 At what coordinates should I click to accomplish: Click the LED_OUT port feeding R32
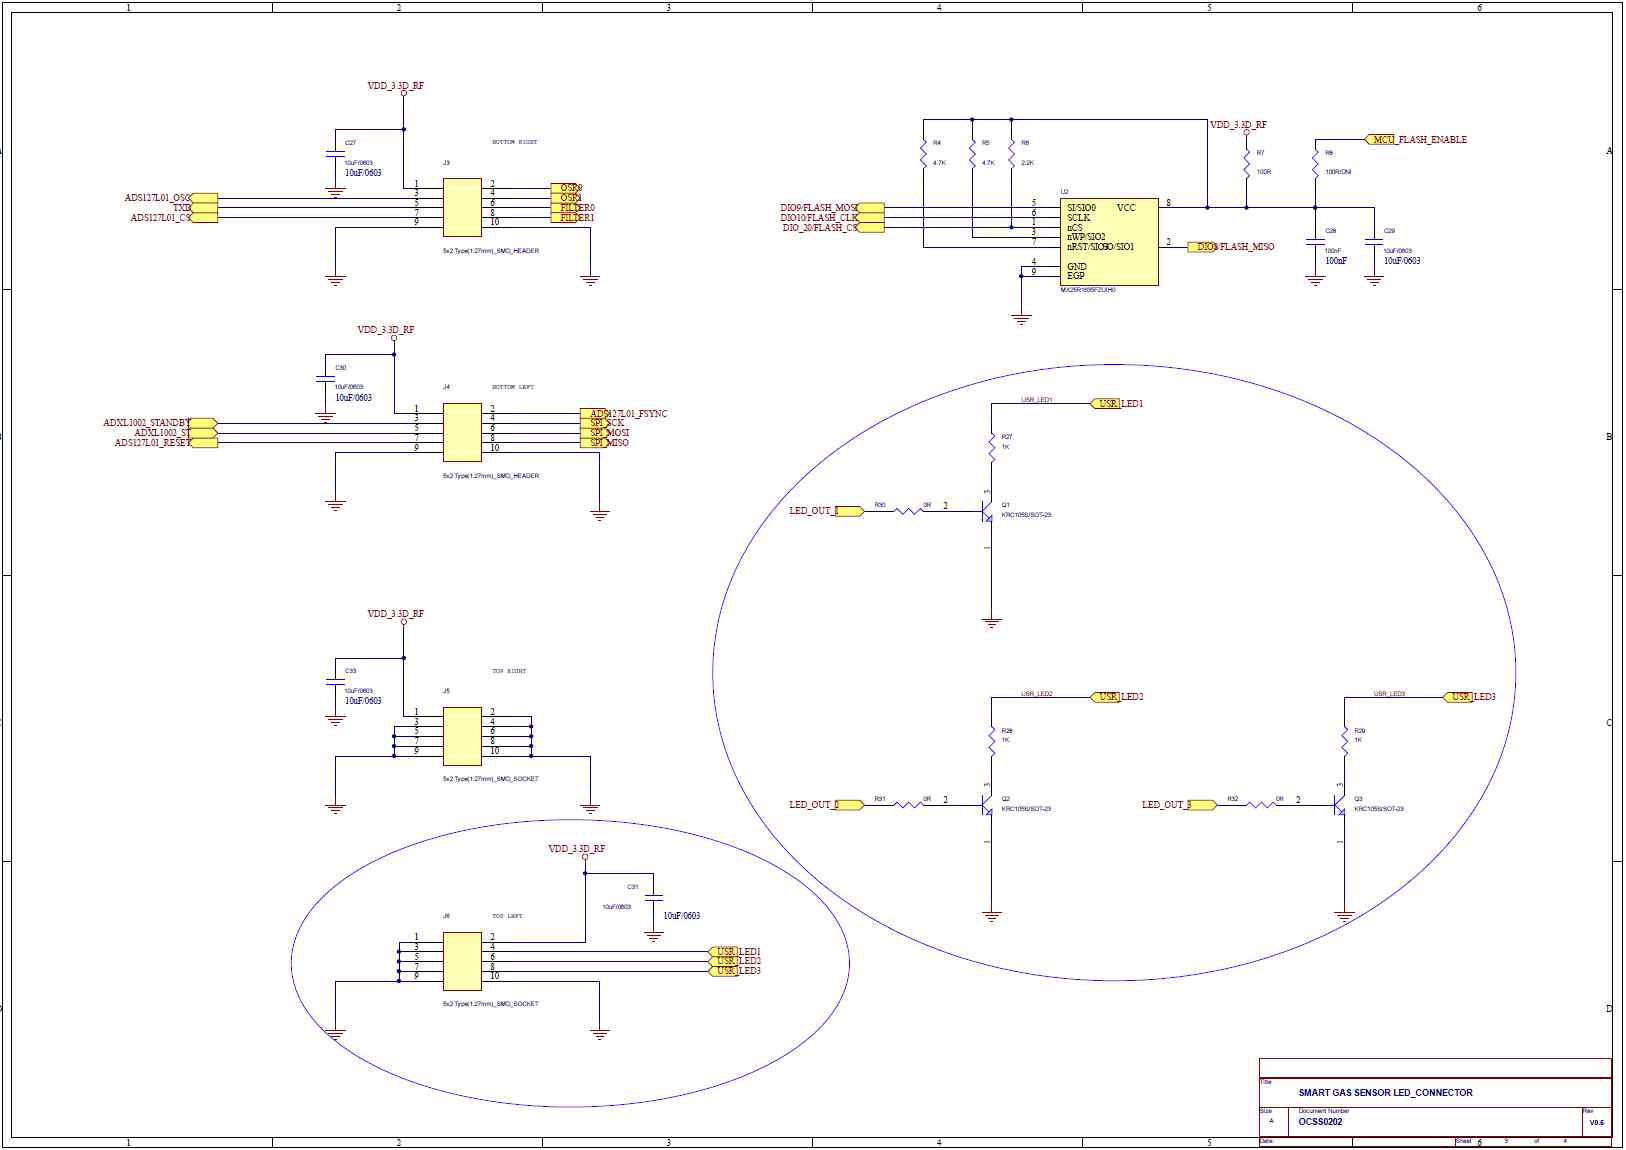(1179, 805)
